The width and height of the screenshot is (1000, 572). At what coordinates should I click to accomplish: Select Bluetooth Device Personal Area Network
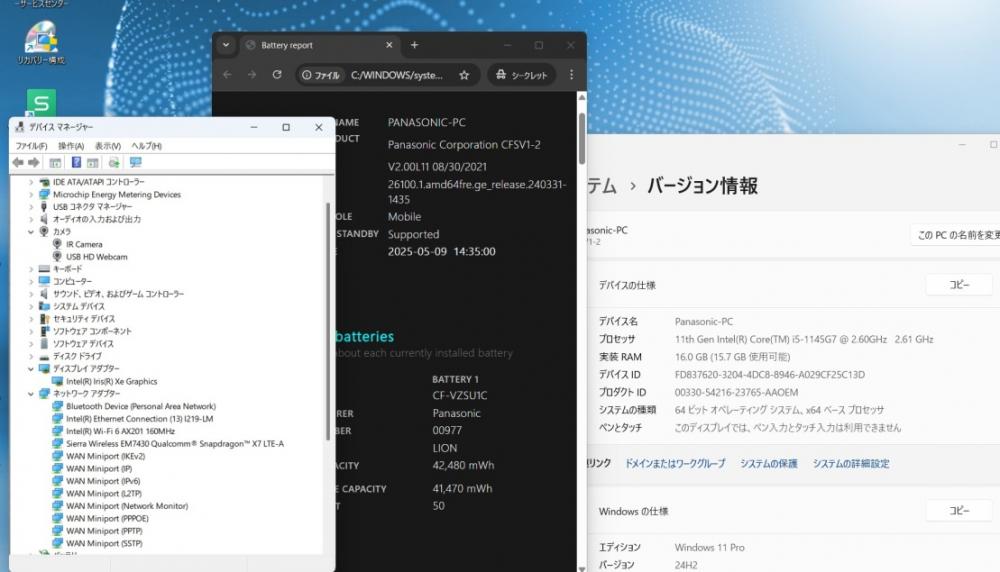pyautogui.click(x=140, y=406)
